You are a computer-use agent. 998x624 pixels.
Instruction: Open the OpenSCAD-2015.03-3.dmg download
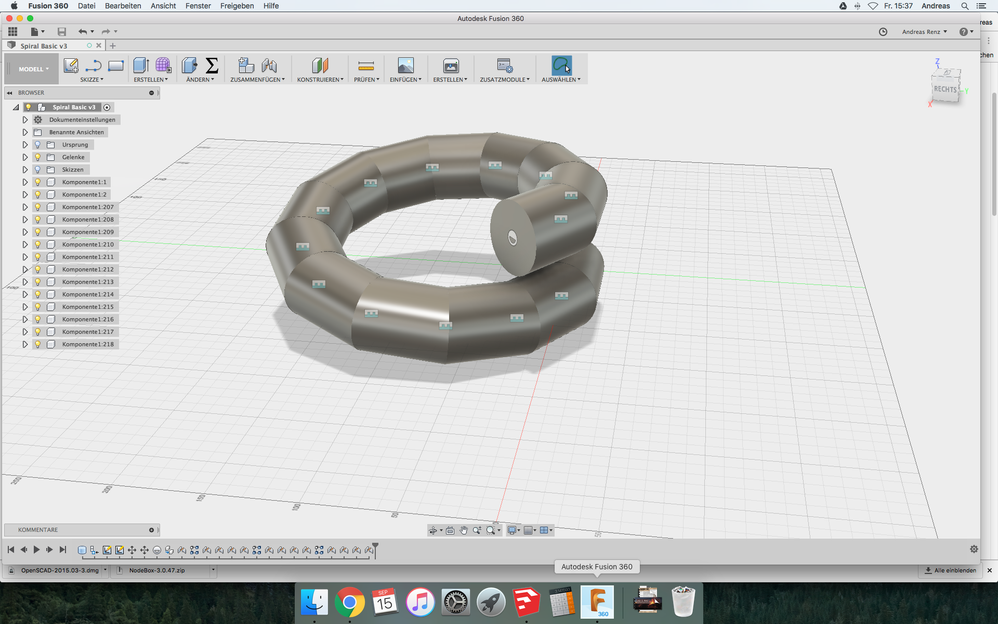coord(59,571)
